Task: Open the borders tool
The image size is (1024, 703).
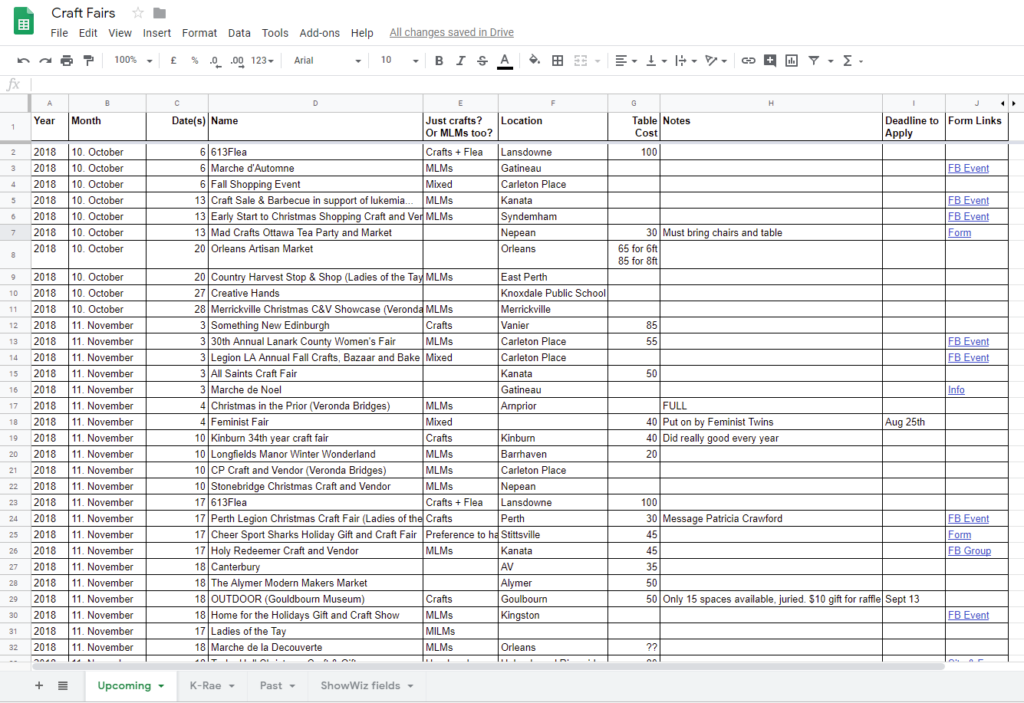Action: [558, 61]
